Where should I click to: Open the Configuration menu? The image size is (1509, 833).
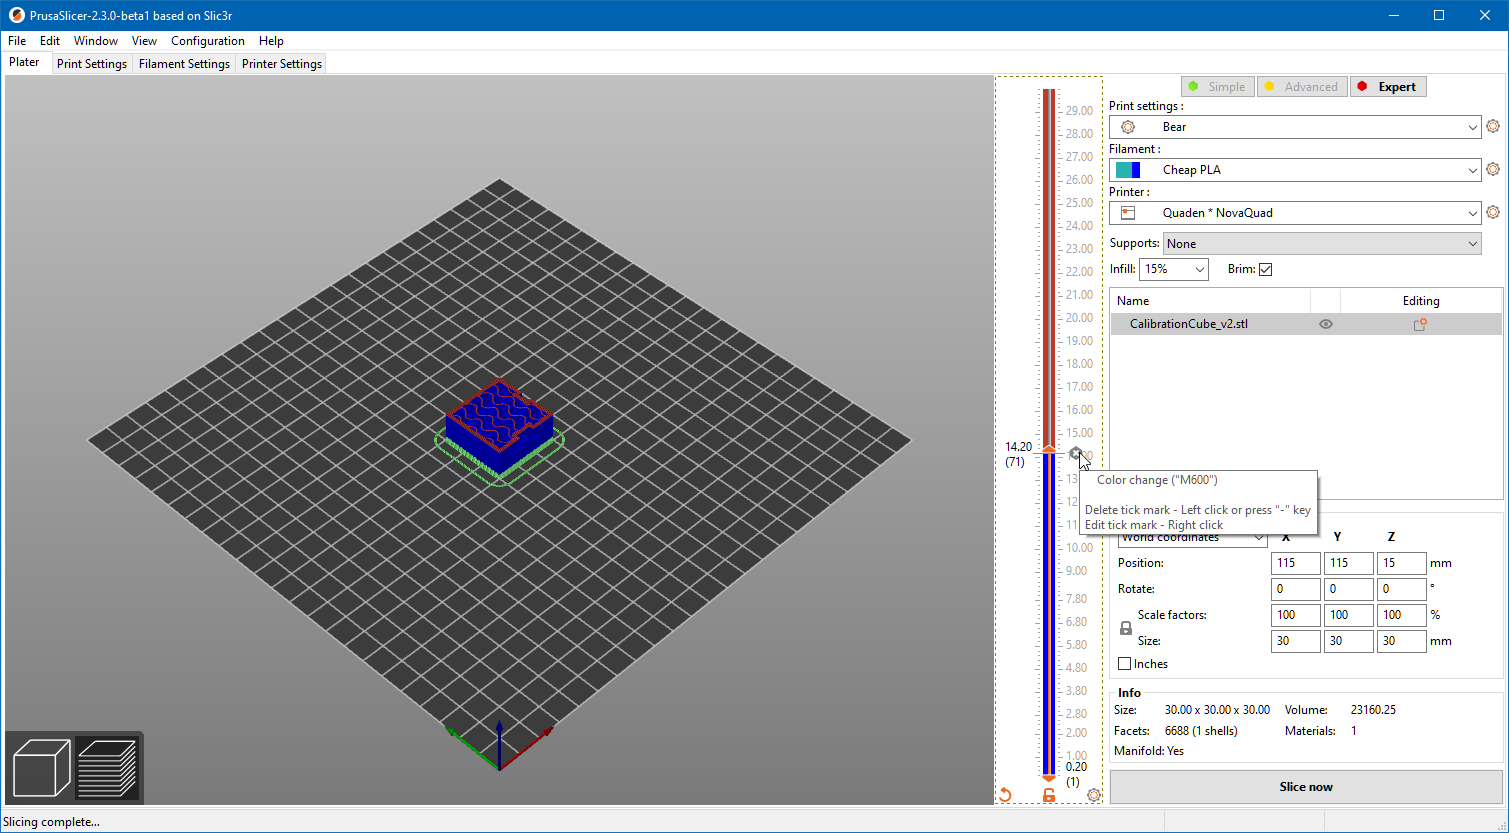(x=208, y=41)
